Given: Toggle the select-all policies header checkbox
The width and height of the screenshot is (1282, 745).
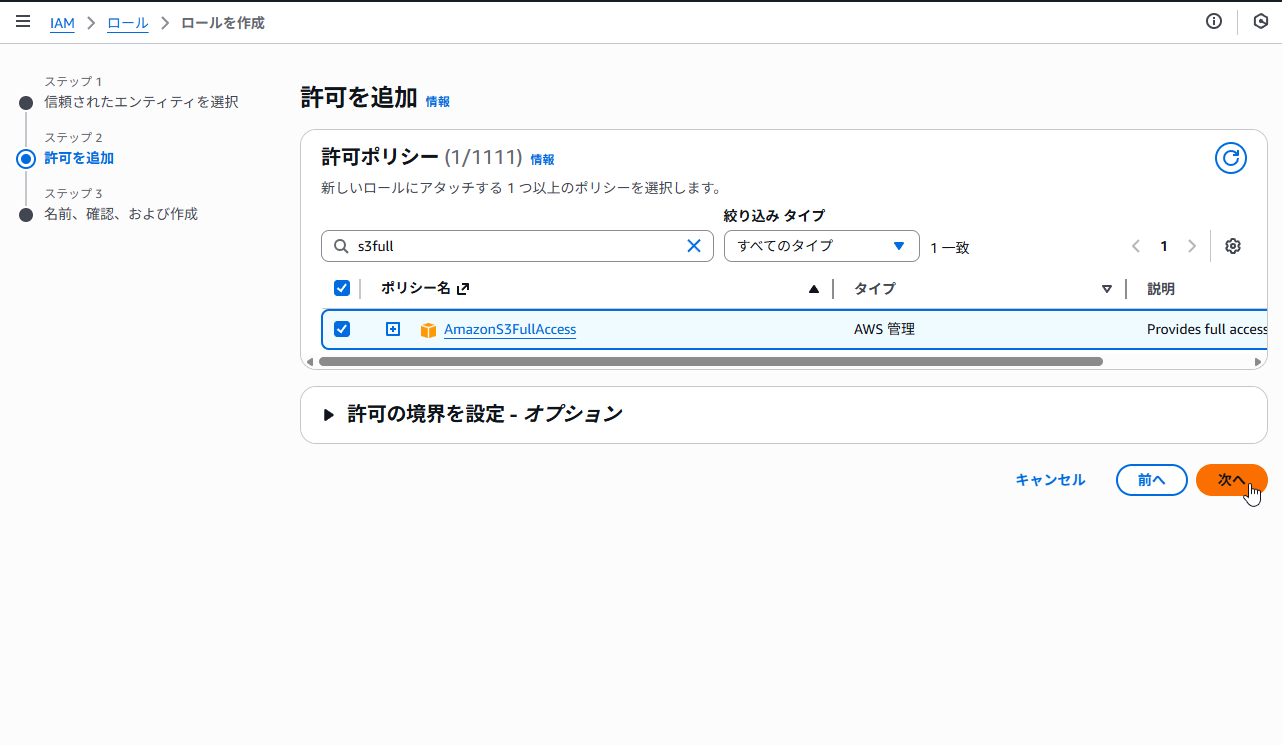Looking at the screenshot, I should click(x=342, y=287).
